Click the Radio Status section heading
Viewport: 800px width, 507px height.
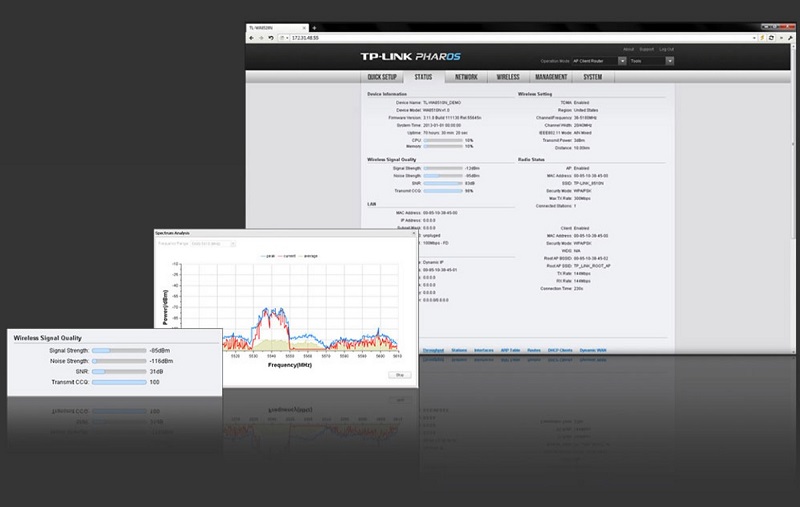click(531, 160)
